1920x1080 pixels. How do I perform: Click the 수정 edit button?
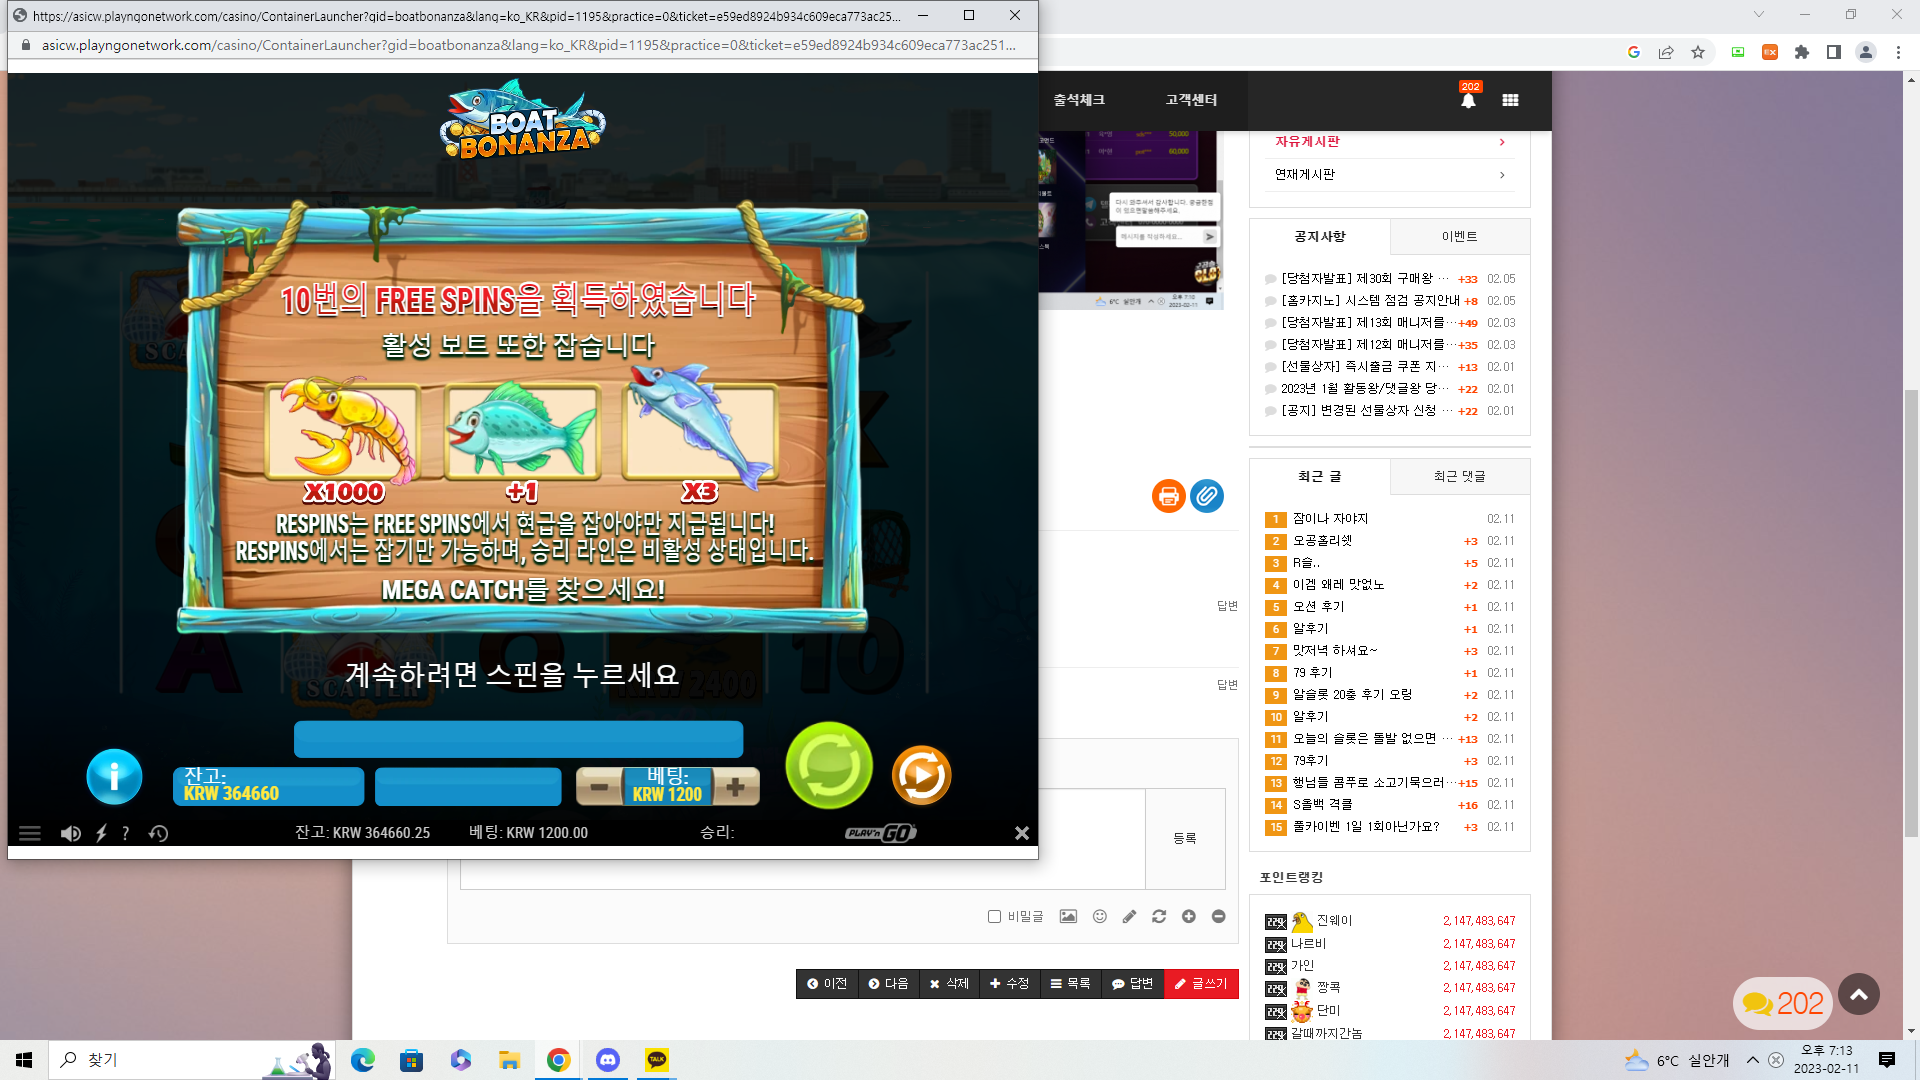point(1009,984)
